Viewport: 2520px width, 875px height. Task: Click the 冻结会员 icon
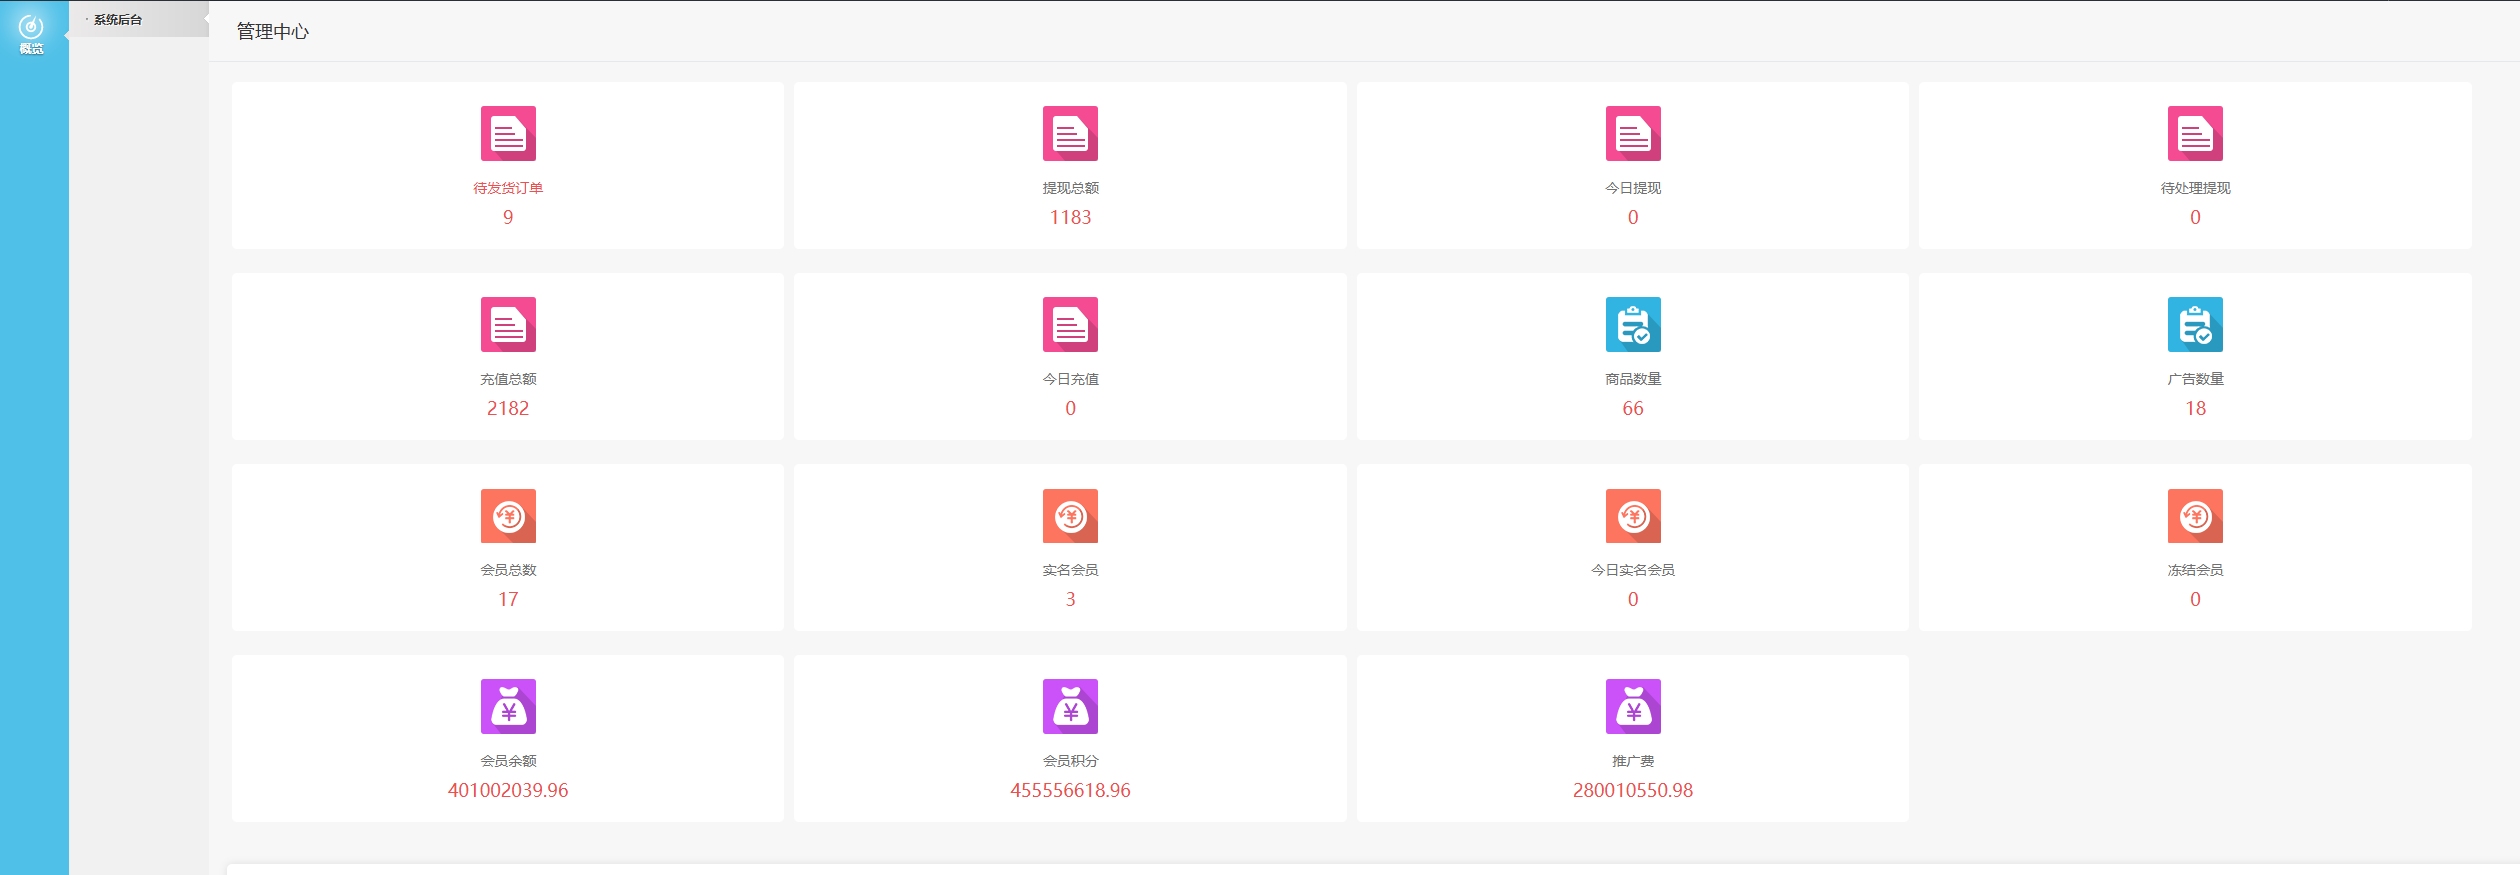[2195, 516]
